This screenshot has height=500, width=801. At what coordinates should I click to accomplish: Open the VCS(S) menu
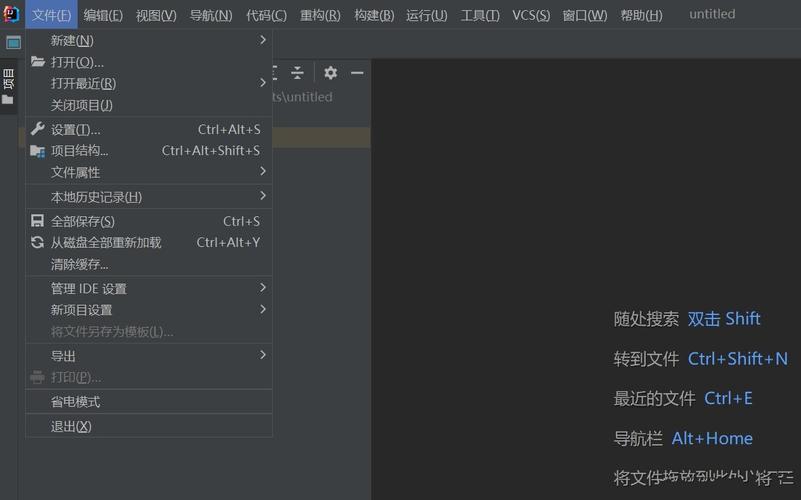click(x=531, y=15)
